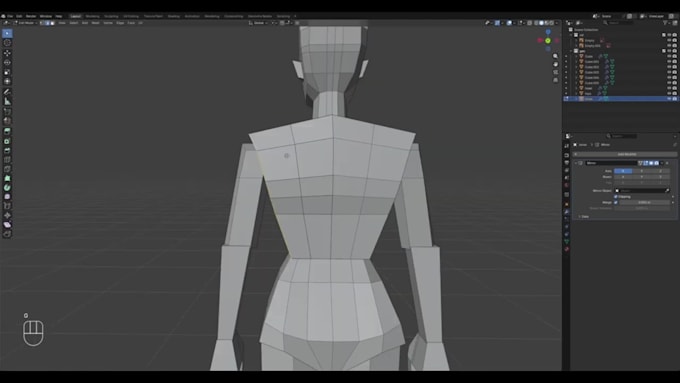Open the Render properties tab icon
680x383 pixels.
566,155
